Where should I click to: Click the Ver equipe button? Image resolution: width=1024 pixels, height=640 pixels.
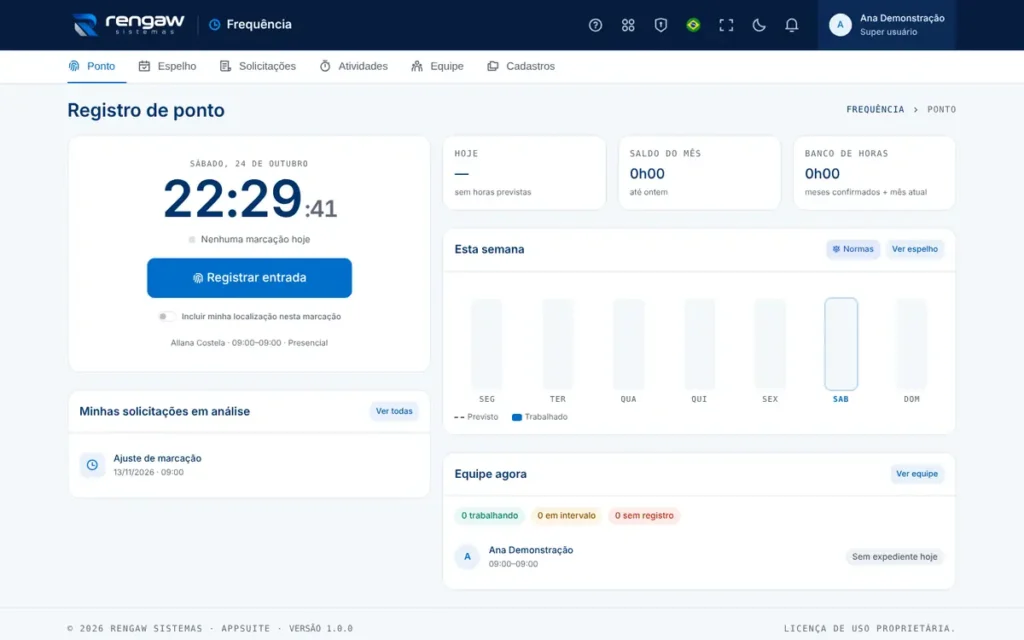tap(916, 473)
